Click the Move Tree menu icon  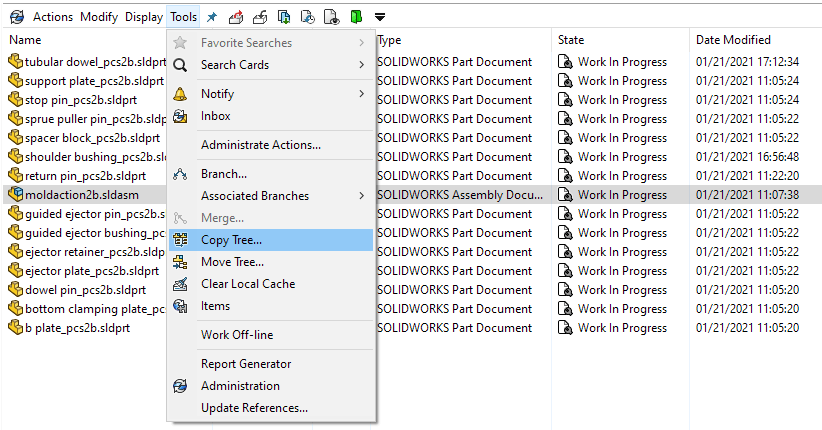[x=180, y=262]
